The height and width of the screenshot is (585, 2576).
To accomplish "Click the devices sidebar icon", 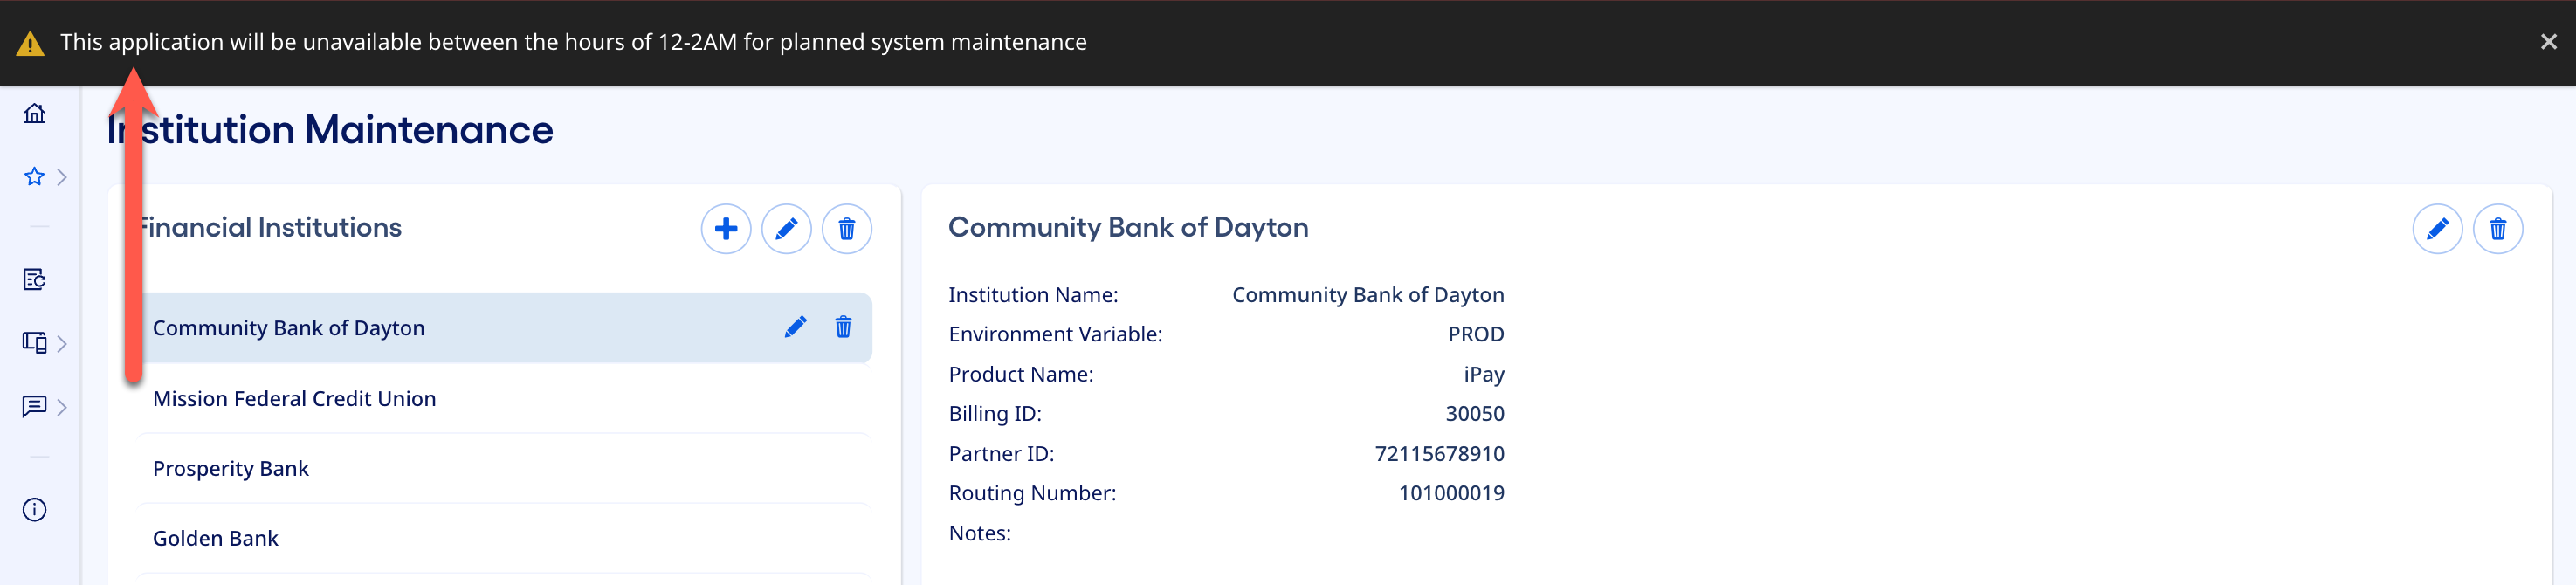I will click(34, 343).
